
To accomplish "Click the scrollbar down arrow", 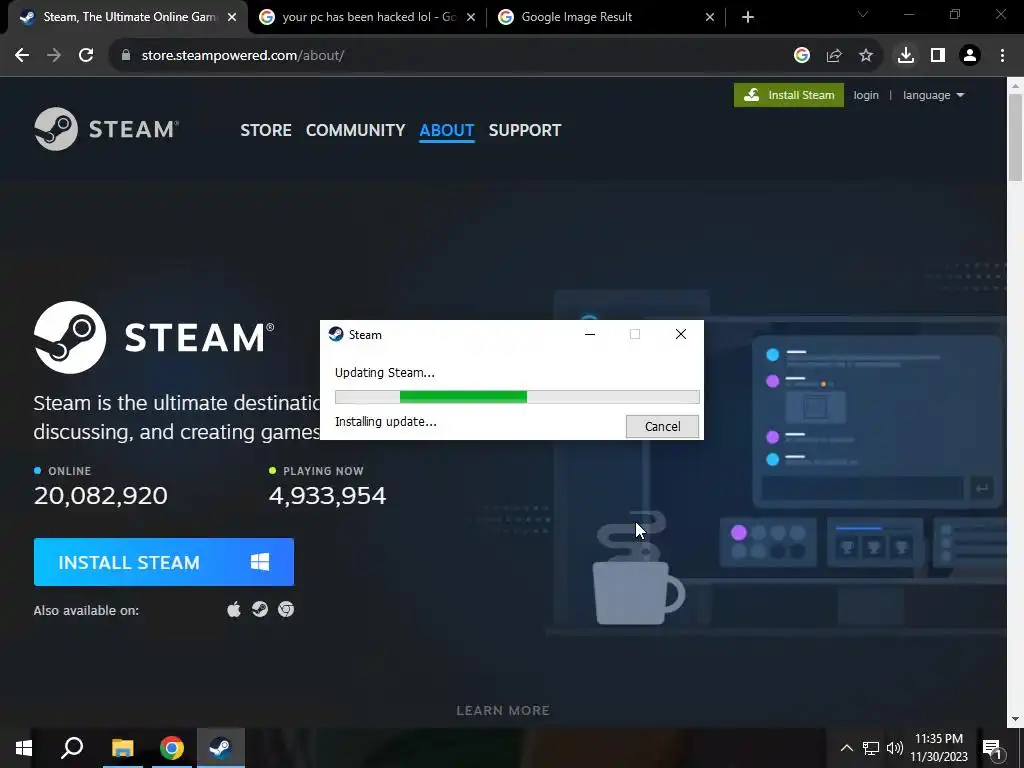I will (x=1016, y=719).
